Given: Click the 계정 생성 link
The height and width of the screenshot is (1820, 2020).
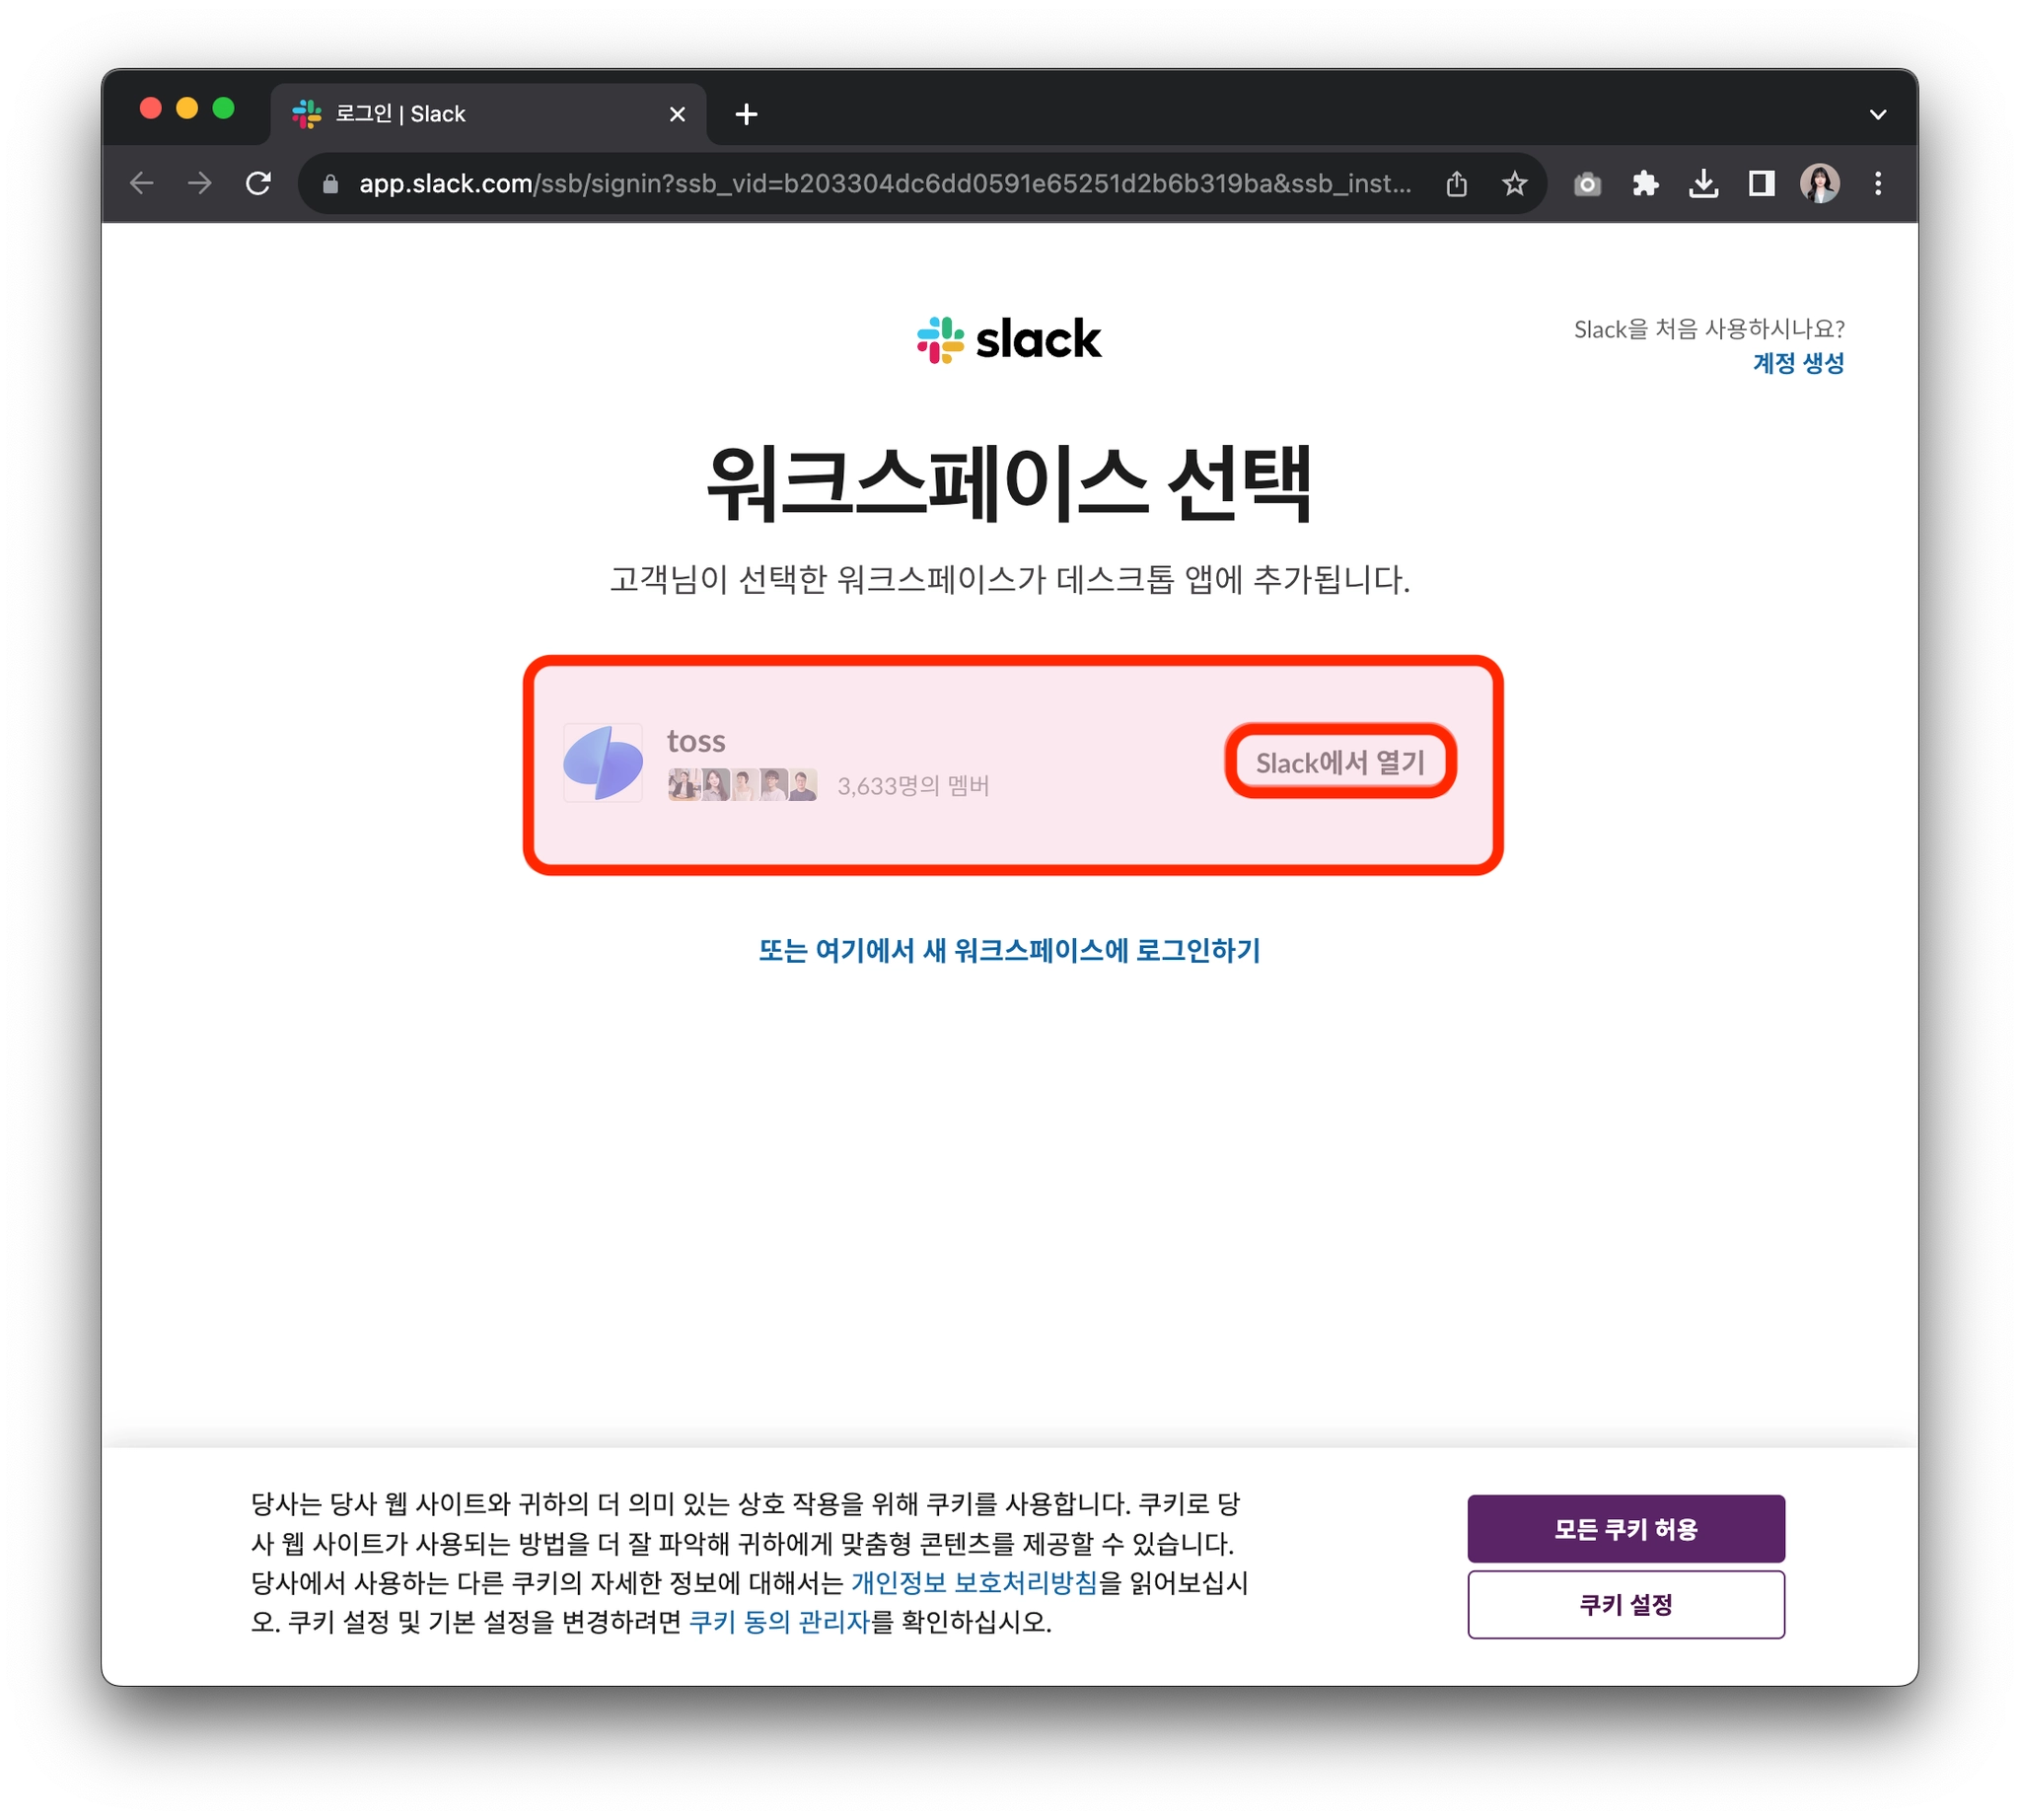Looking at the screenshot, I should [1797, 363].
